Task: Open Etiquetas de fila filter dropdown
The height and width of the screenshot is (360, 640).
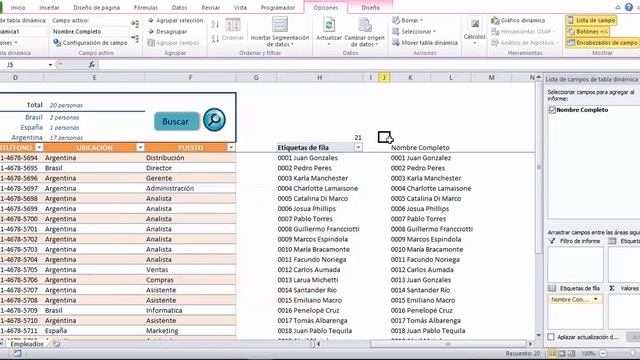Action: pos(358,147)
